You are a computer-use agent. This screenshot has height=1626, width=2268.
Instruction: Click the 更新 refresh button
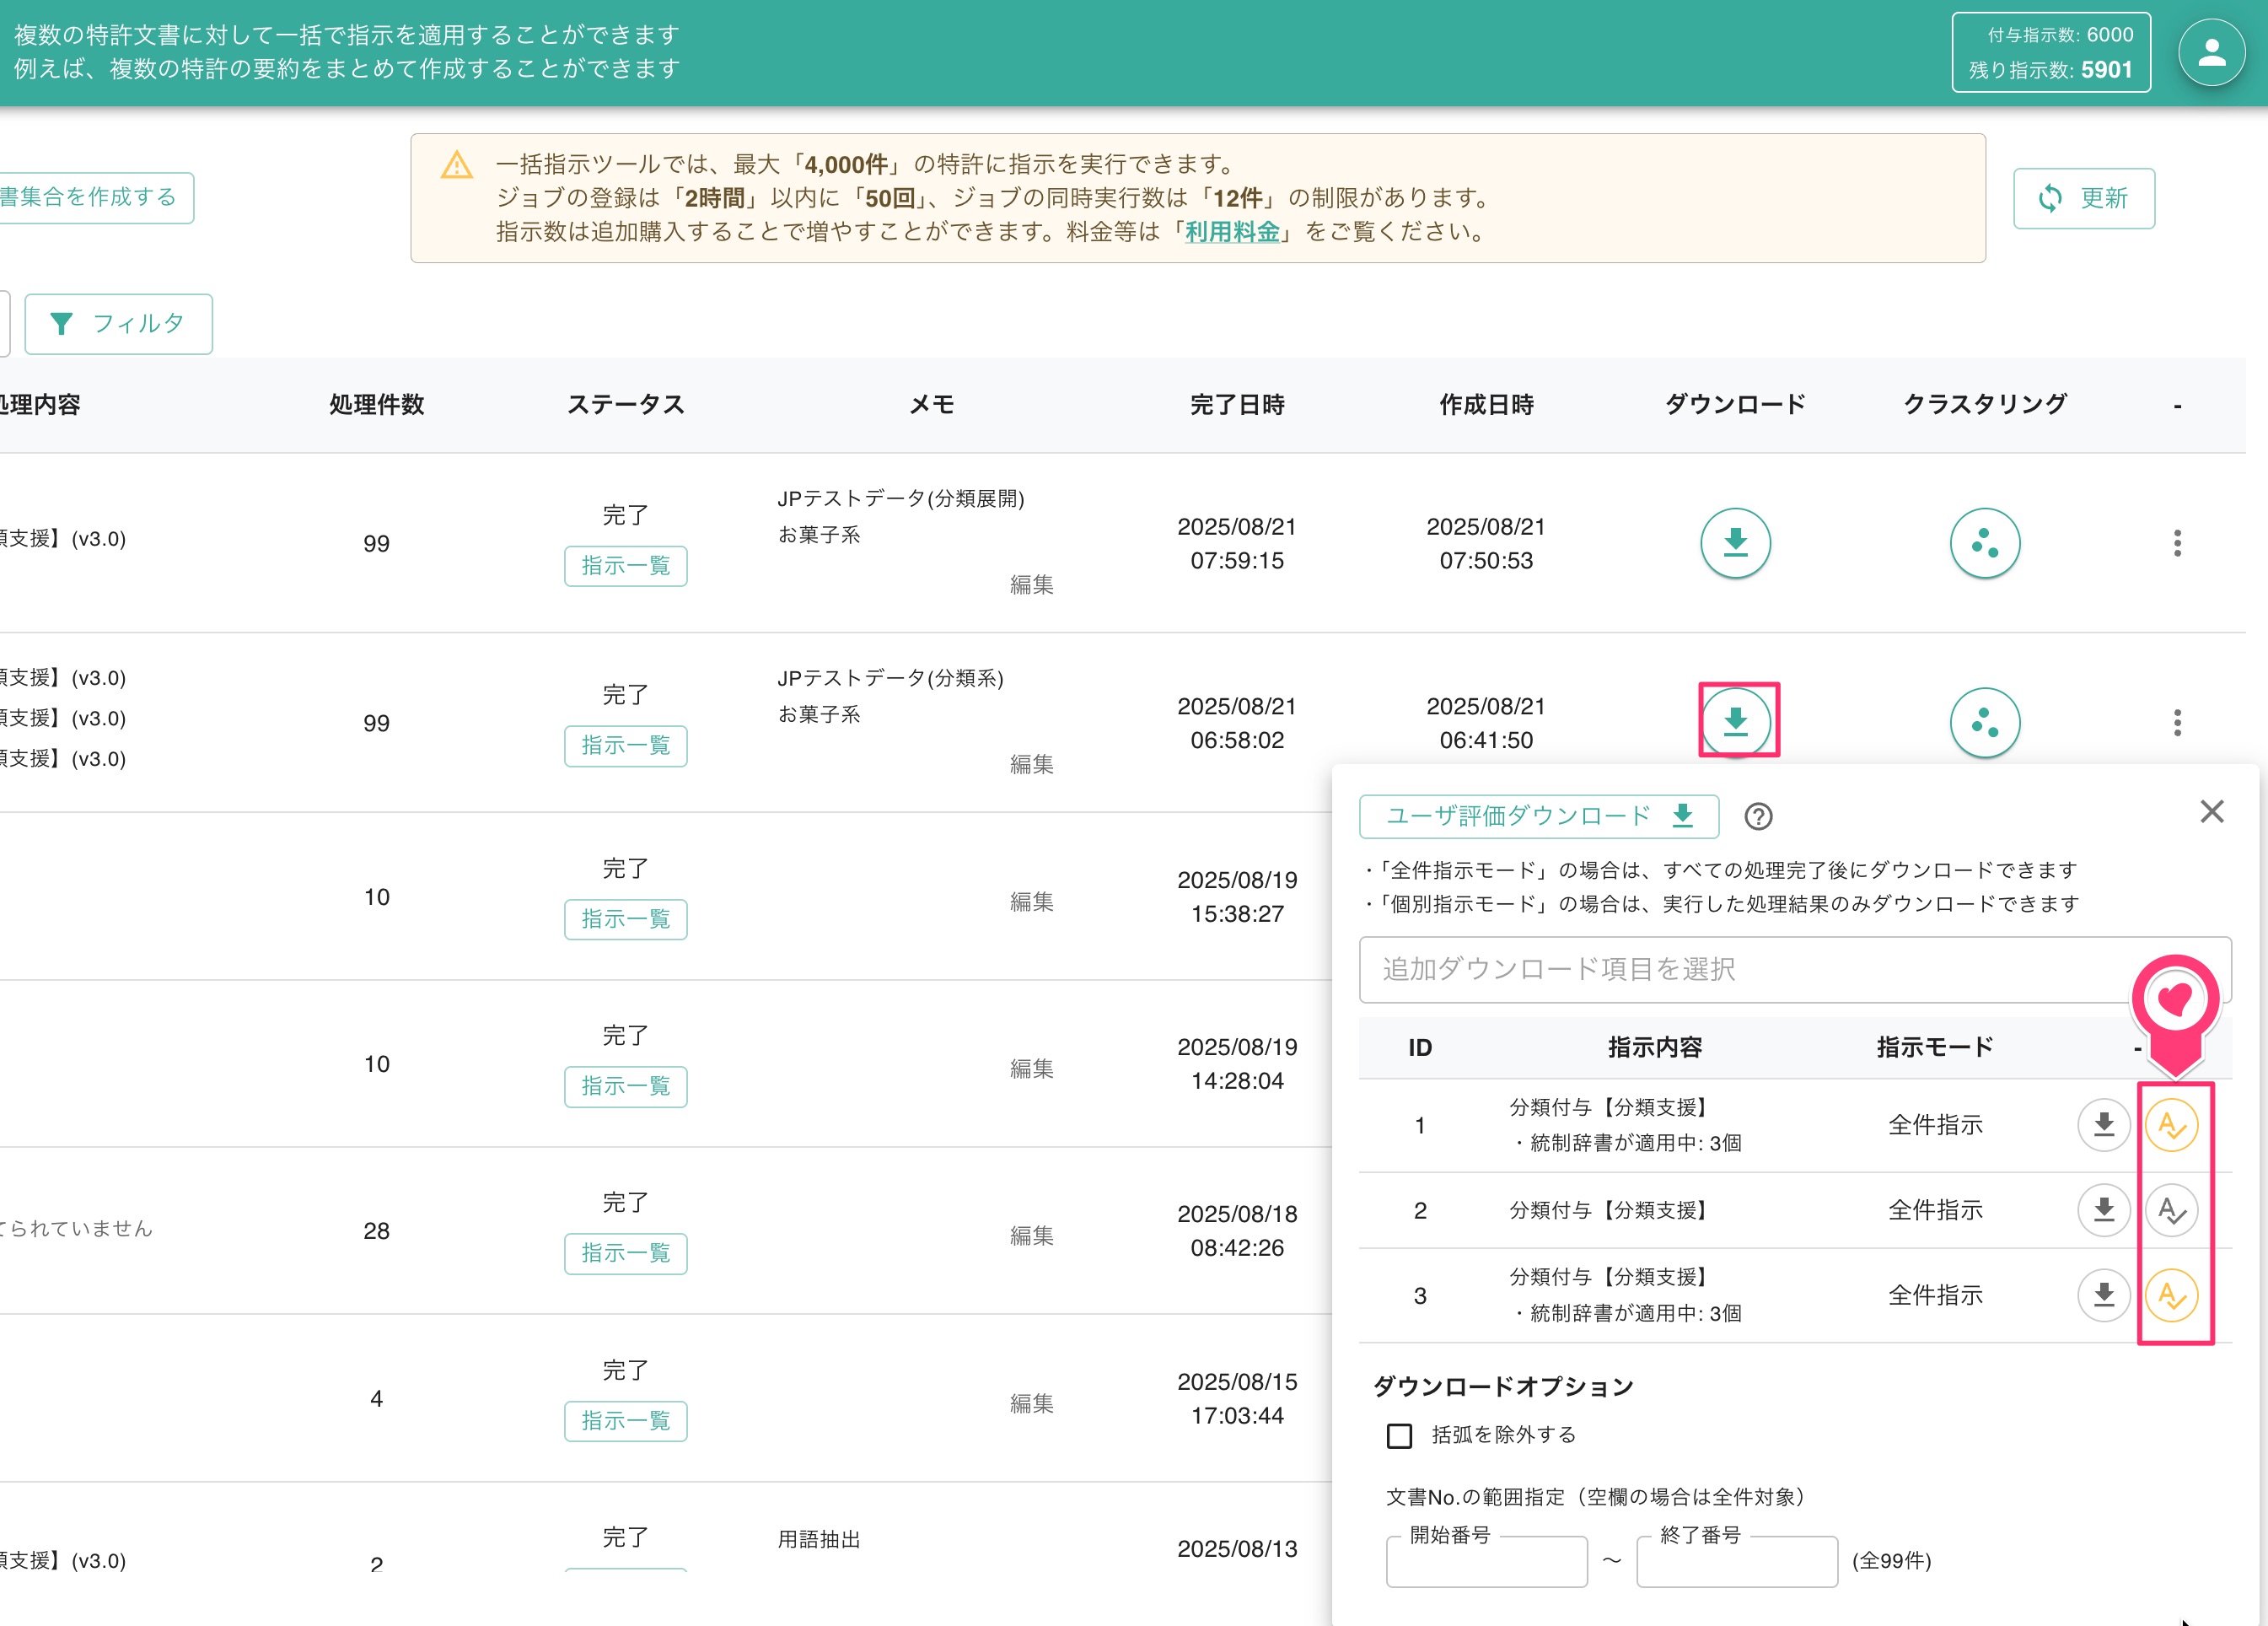2083,198
